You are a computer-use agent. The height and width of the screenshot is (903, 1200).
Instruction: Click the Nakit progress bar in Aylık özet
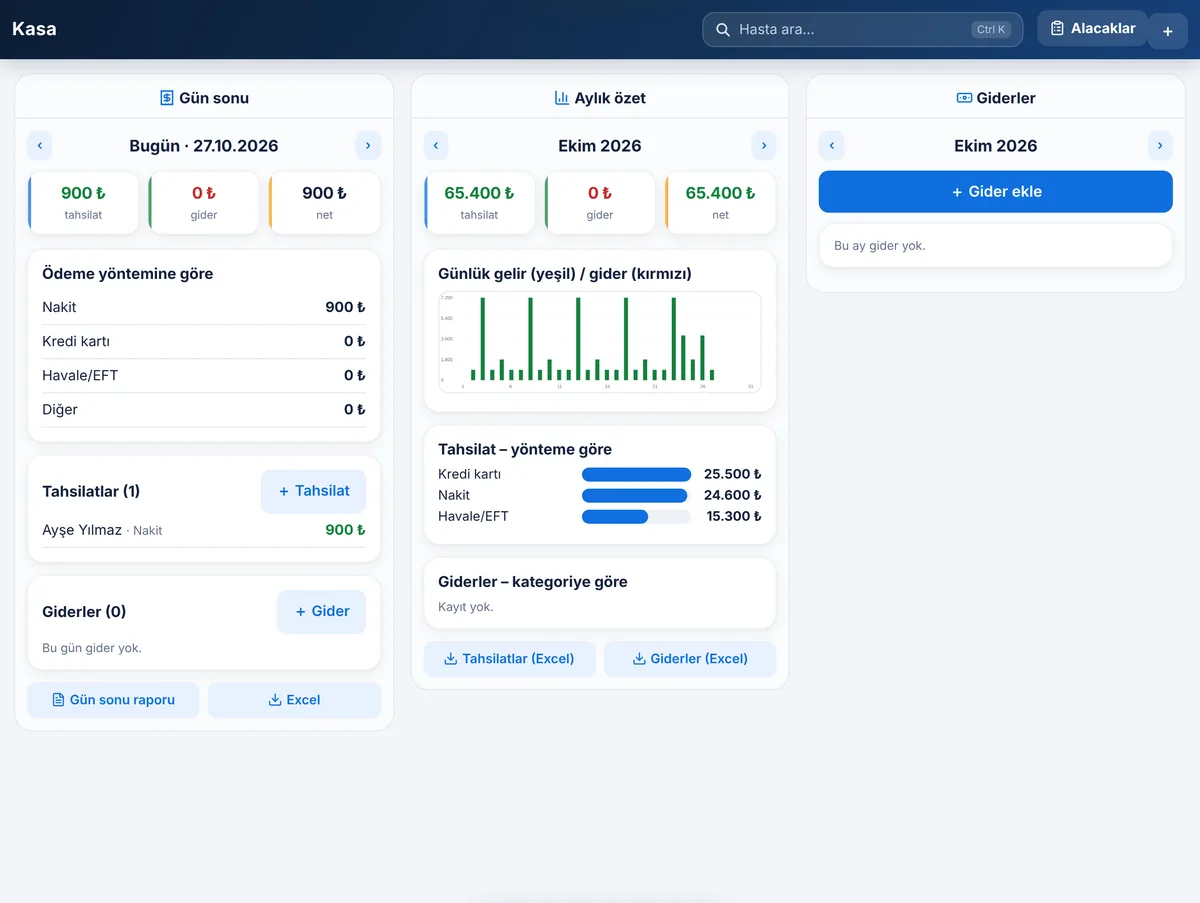pyautogui.click(x=636, y=496)
